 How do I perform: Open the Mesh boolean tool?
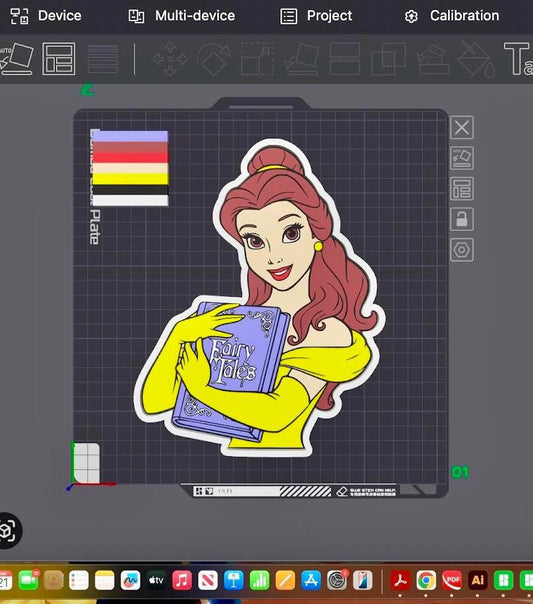(x=389, y=59)
